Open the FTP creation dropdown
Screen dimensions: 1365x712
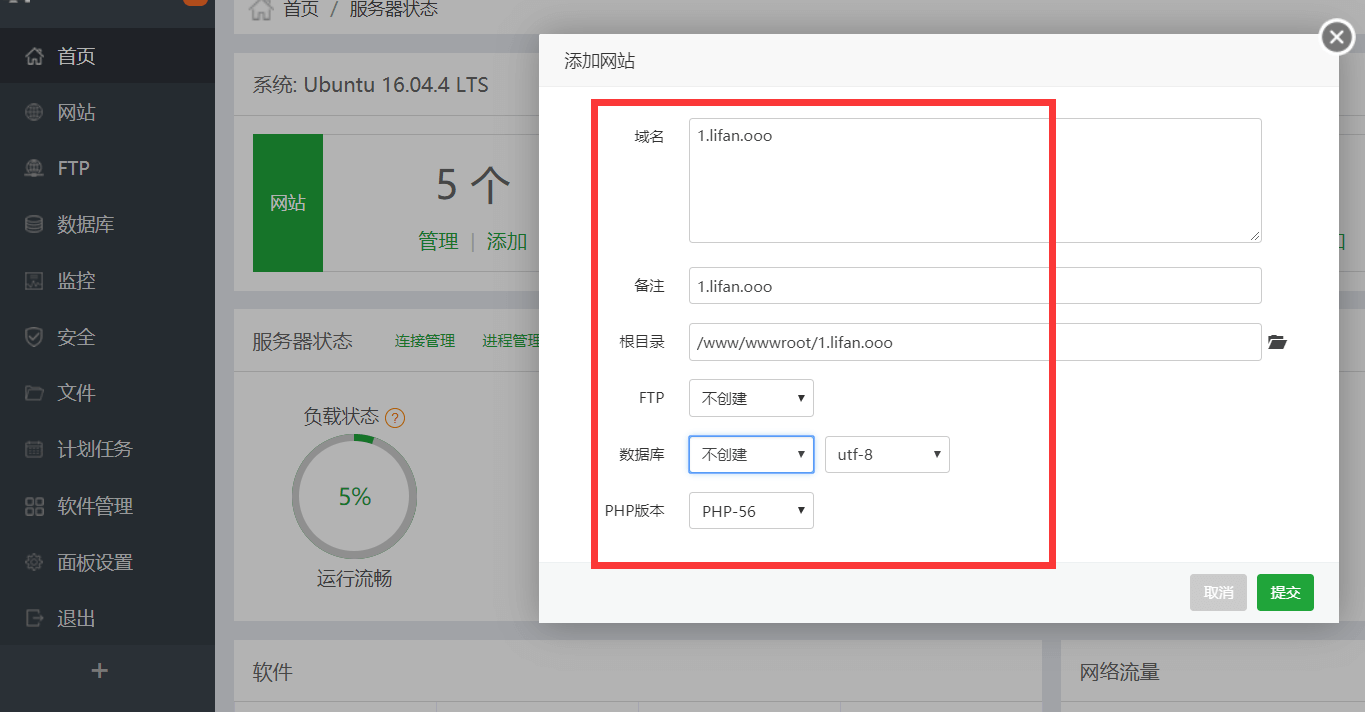751,398
